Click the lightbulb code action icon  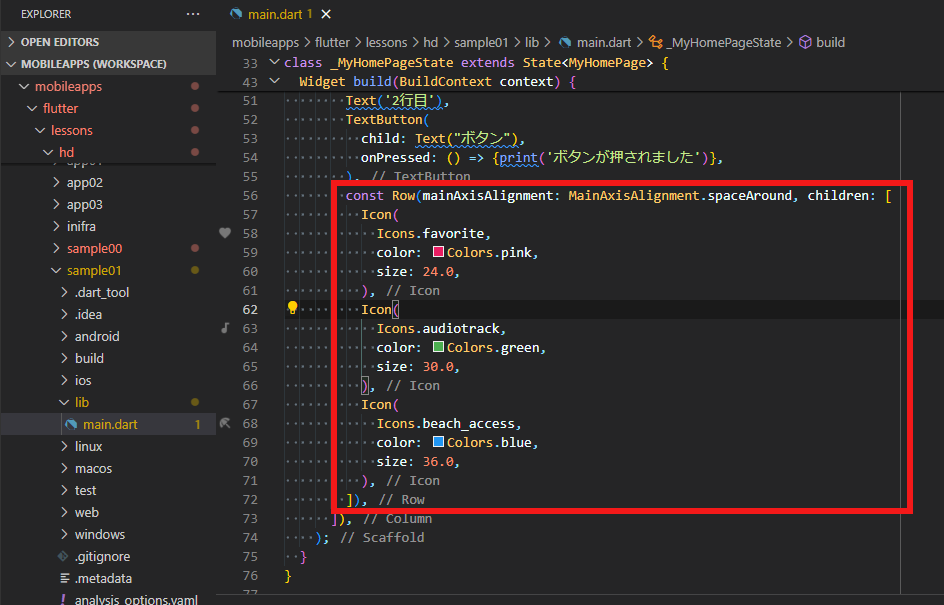[293, 309]
